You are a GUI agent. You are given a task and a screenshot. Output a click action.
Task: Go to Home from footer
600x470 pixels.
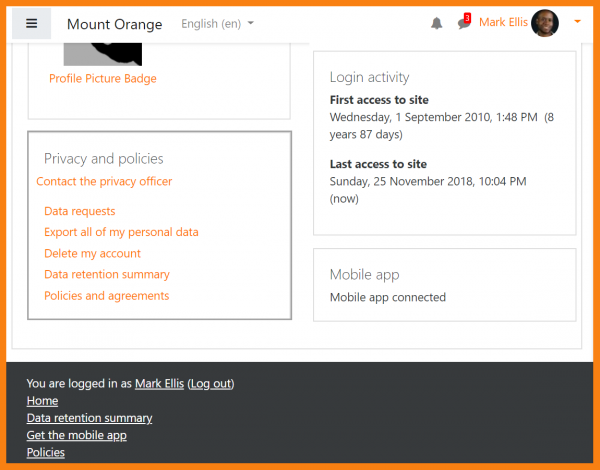pos(42,401)
